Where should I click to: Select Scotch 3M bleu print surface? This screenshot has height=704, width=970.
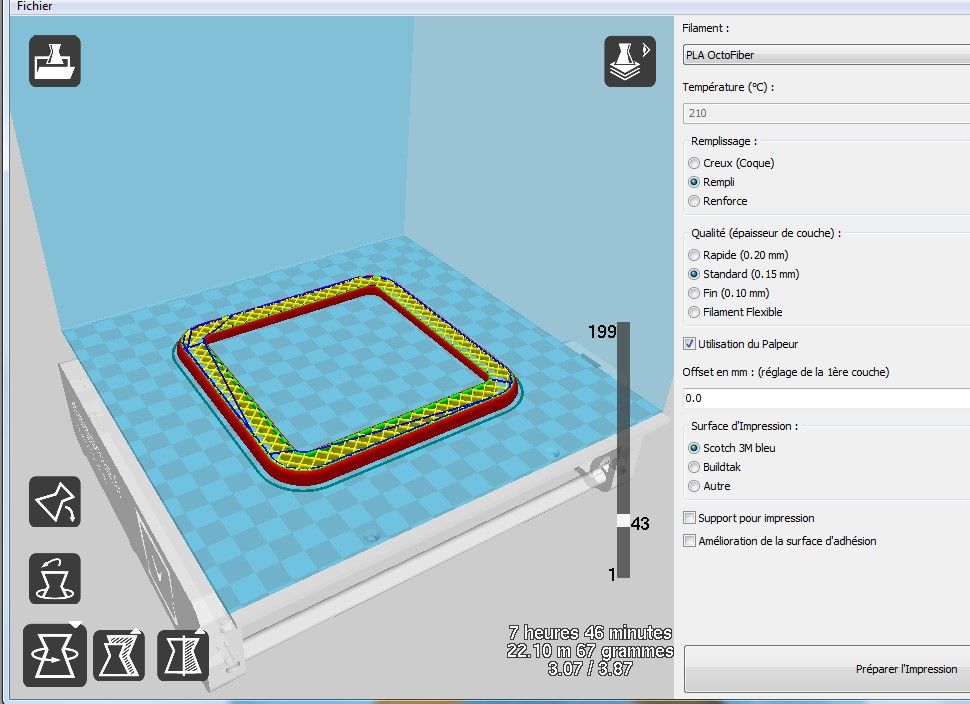point(732,448)
